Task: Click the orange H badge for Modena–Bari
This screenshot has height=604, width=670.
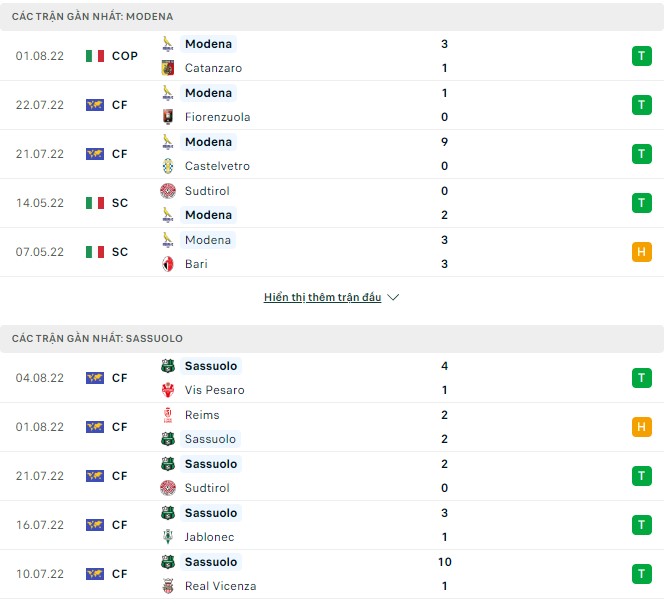Action: pos(641,252)
